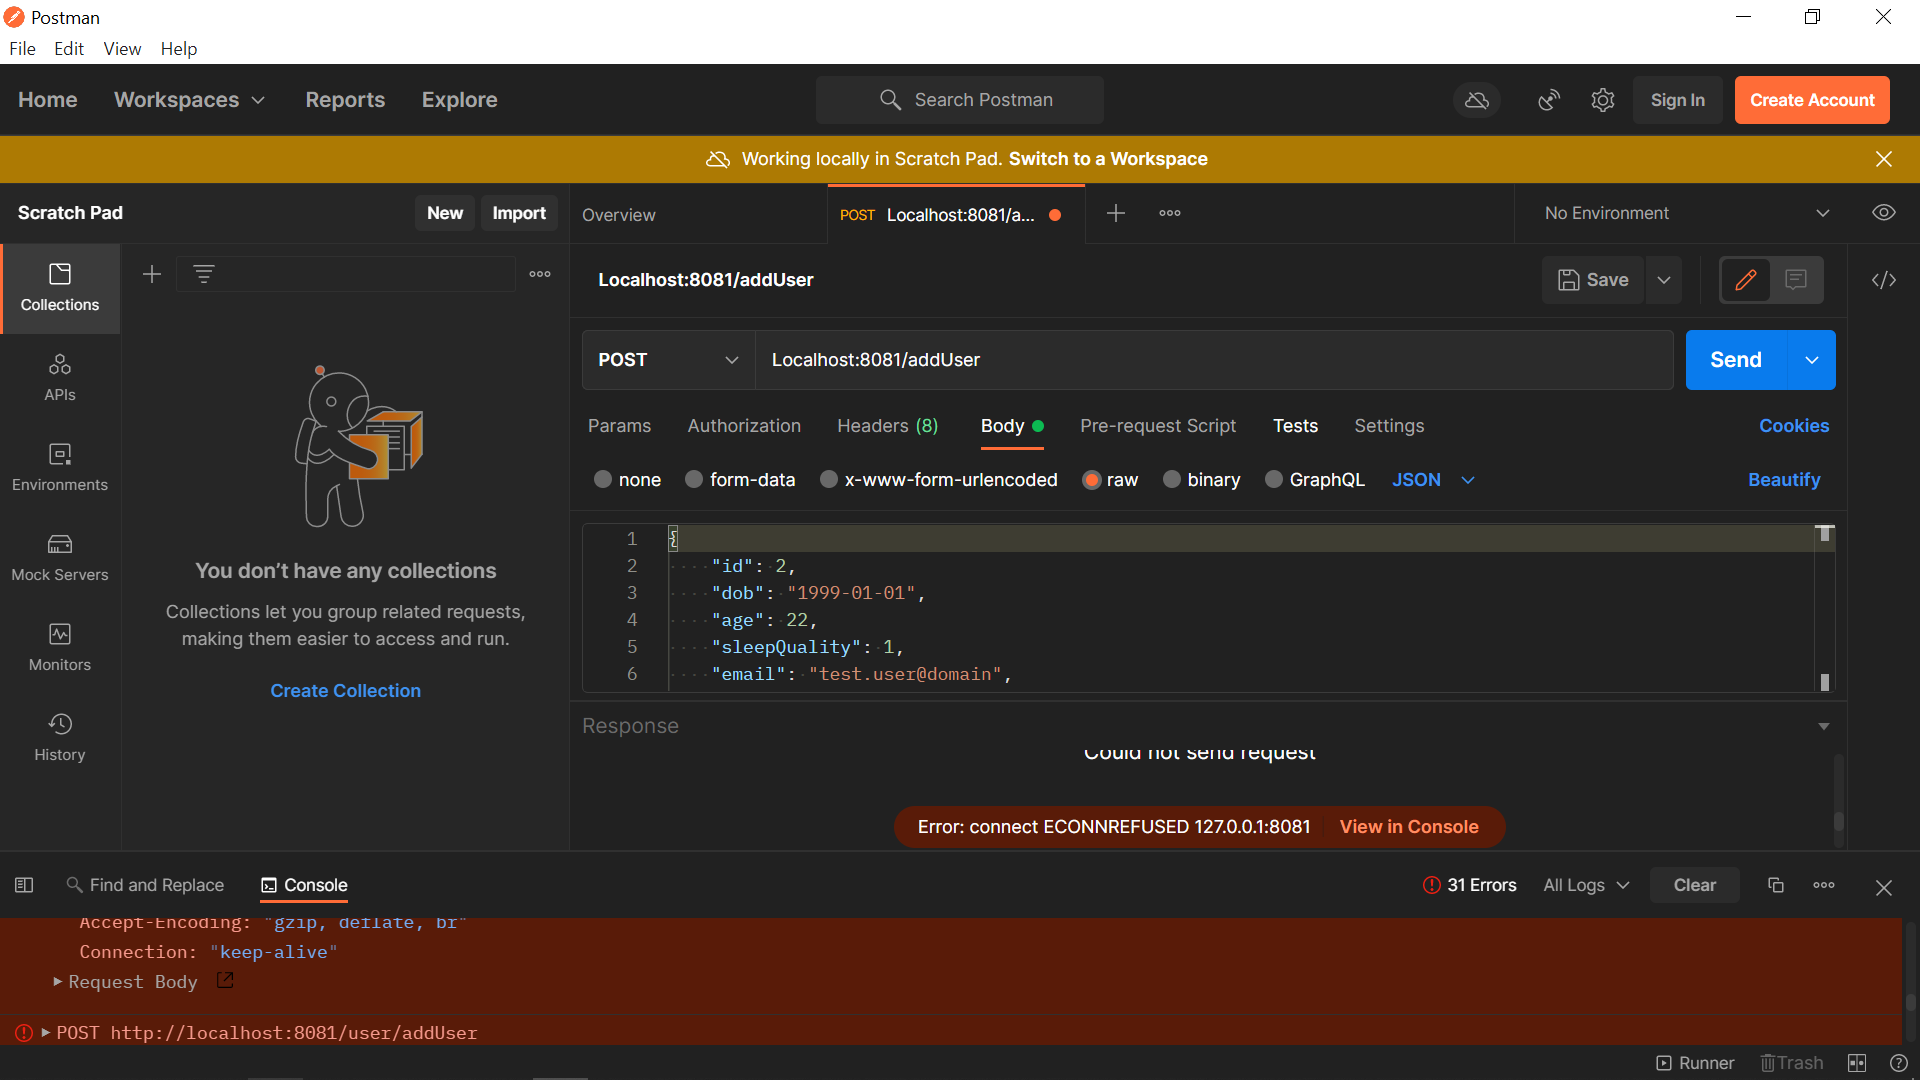Add a new request tab with plus
The image size is (1920, 1080).
pos(1116,213)
